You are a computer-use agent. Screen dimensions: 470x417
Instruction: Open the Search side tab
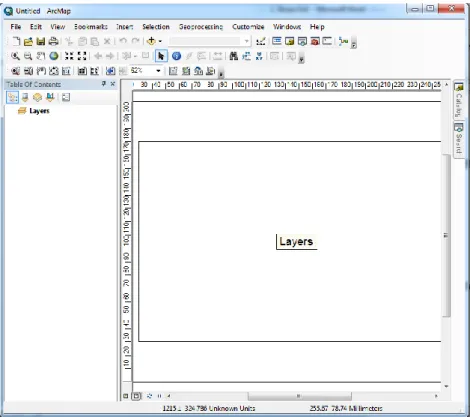click(459, 139)
